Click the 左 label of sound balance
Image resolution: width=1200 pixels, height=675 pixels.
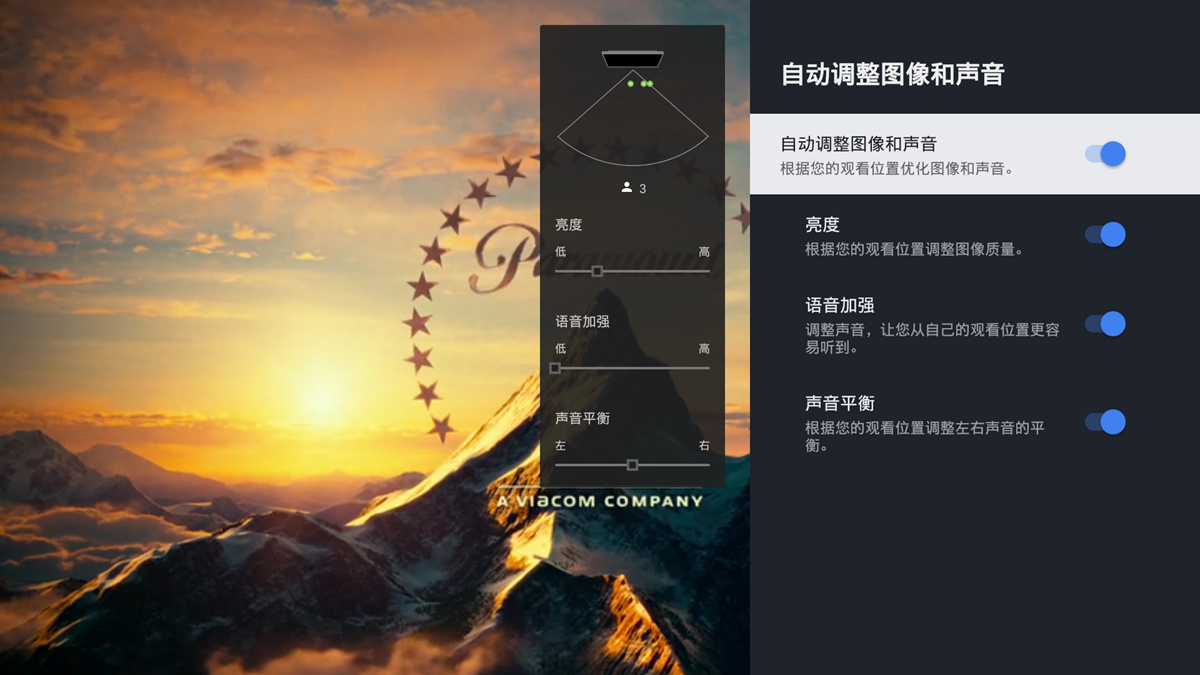point(560,446)
